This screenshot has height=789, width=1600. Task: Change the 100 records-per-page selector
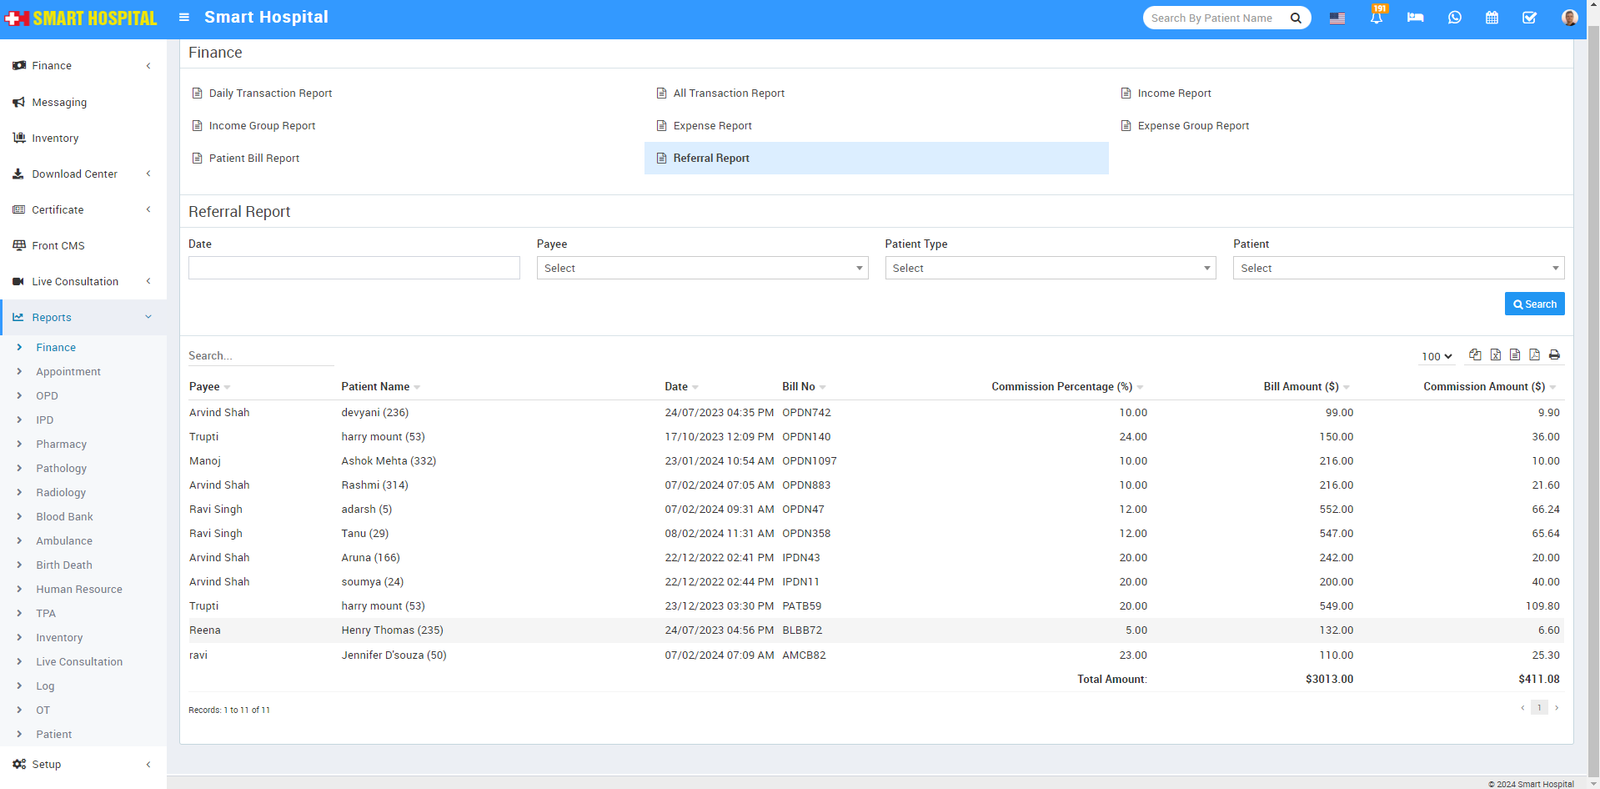pyautogui.click(x=1436, y=356)
